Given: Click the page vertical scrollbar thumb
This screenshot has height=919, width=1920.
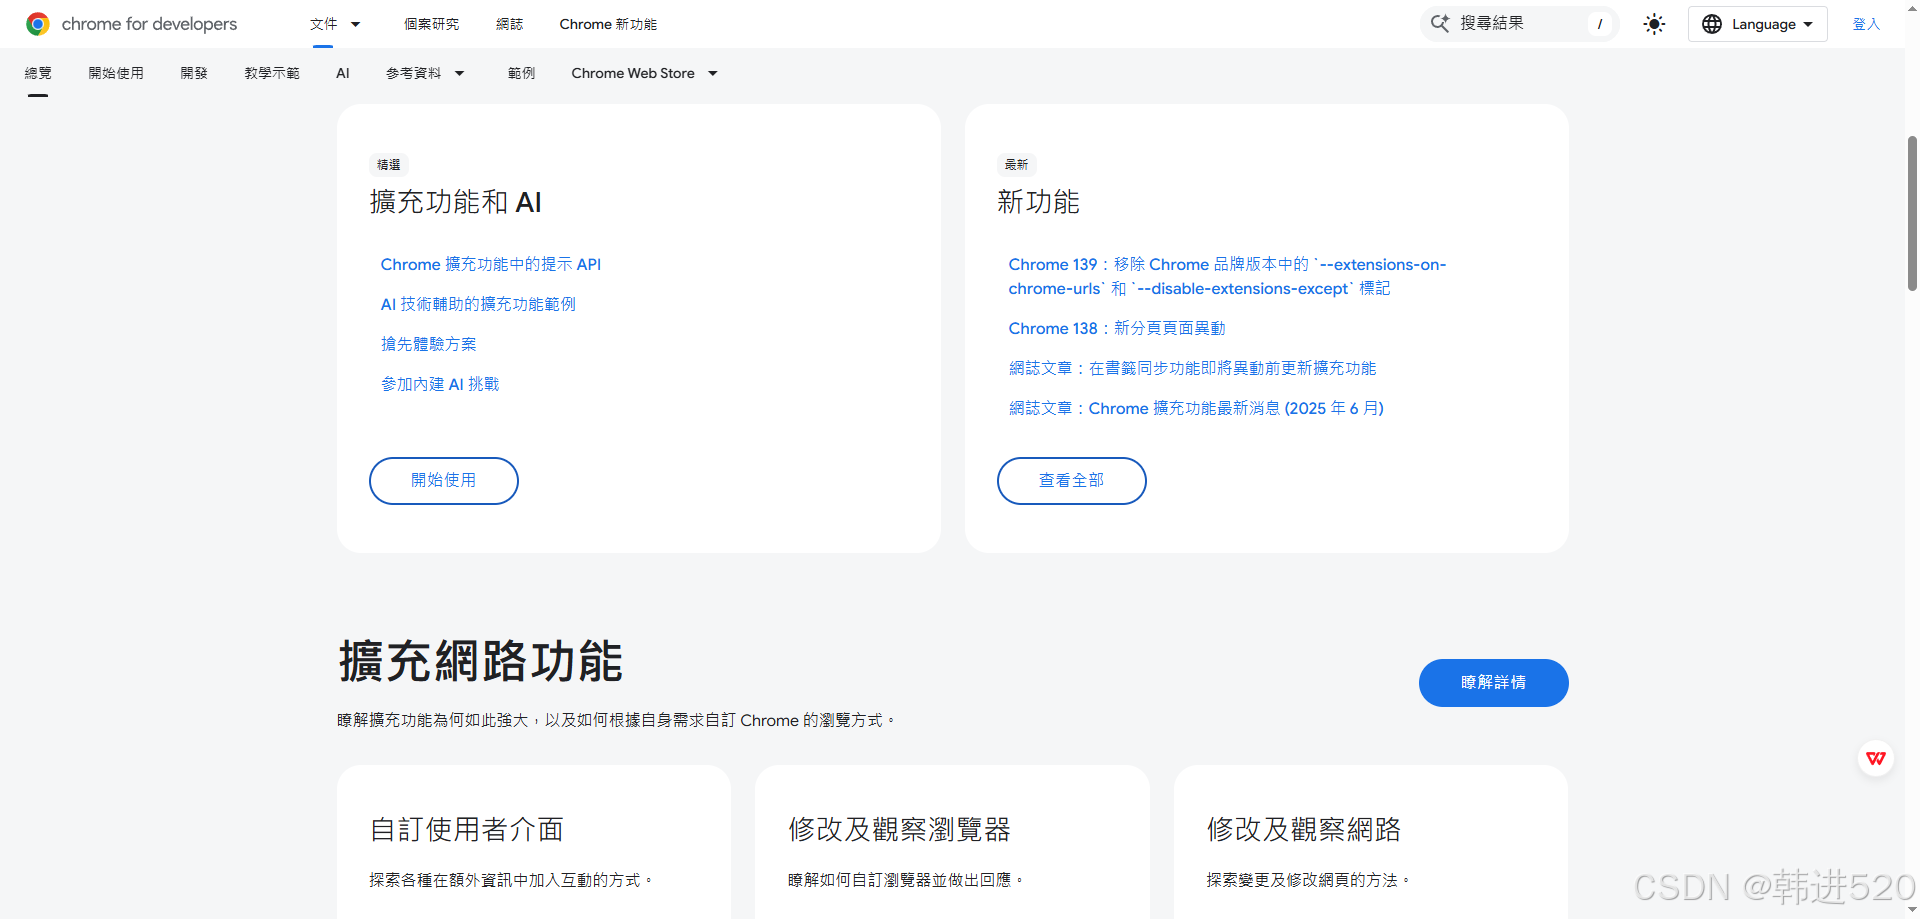Looking at the screenshot, I should [x=1912, y=212].
